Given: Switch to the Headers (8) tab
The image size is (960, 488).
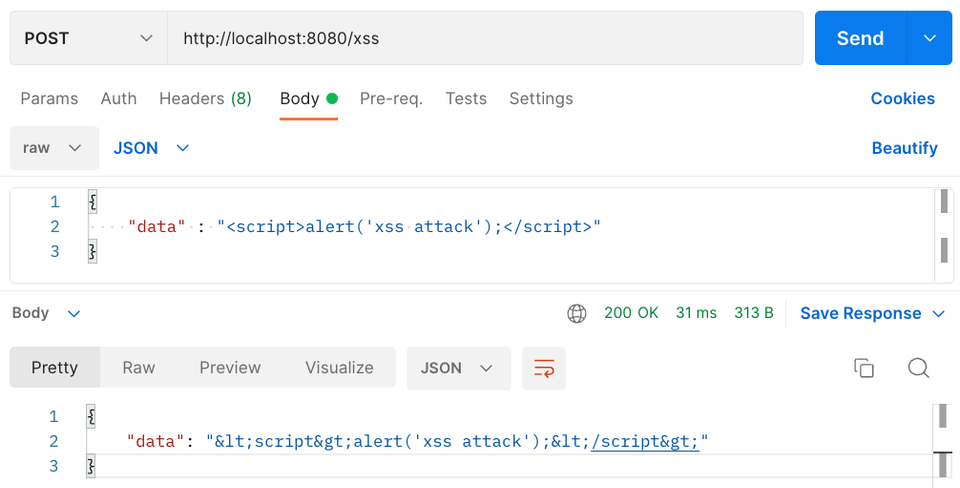Looking at the screenshot, I should pos(205,99).
